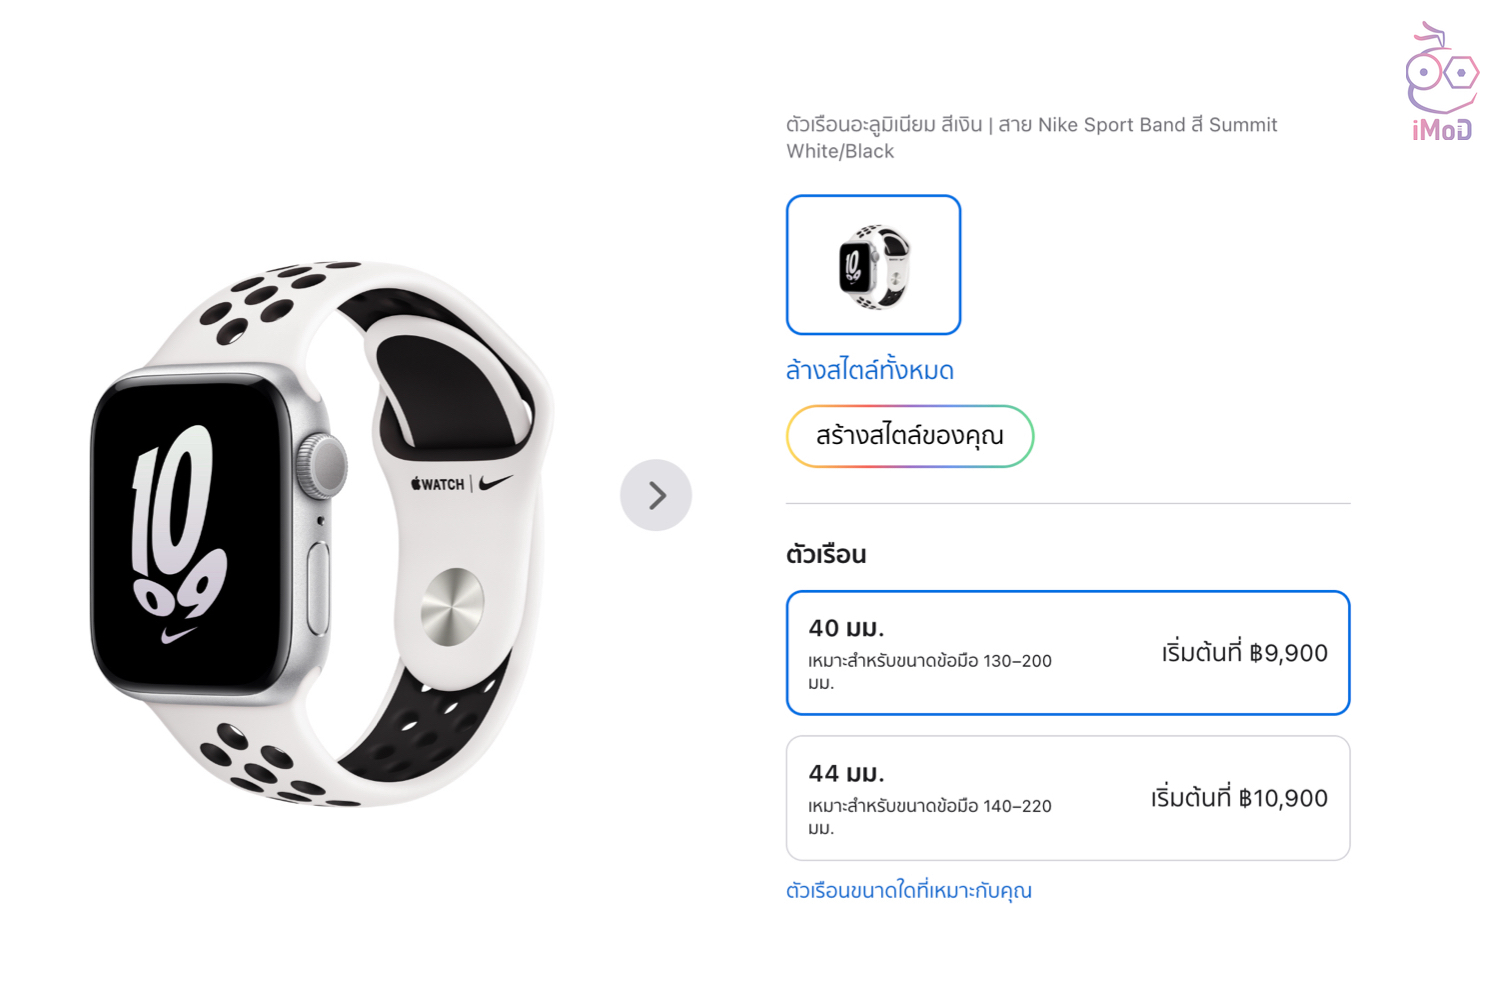Click the next image chevron arrow
Screen dimensions: 1500x1000
tap(656, 495)
